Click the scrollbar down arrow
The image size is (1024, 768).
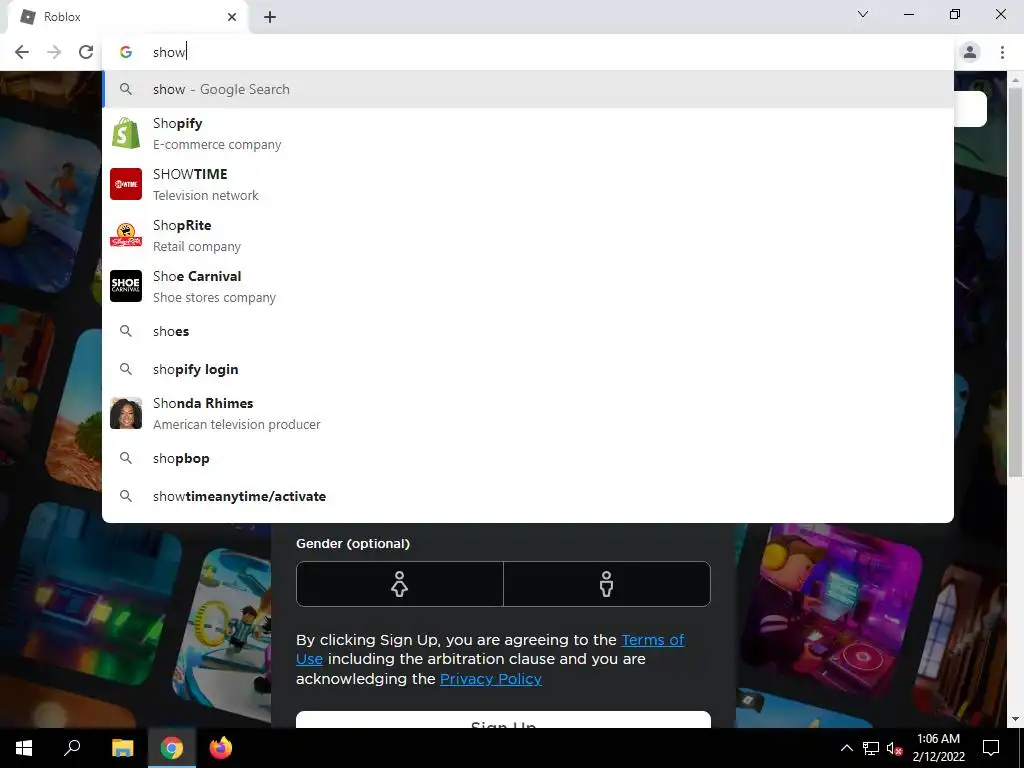(1015, 719)
